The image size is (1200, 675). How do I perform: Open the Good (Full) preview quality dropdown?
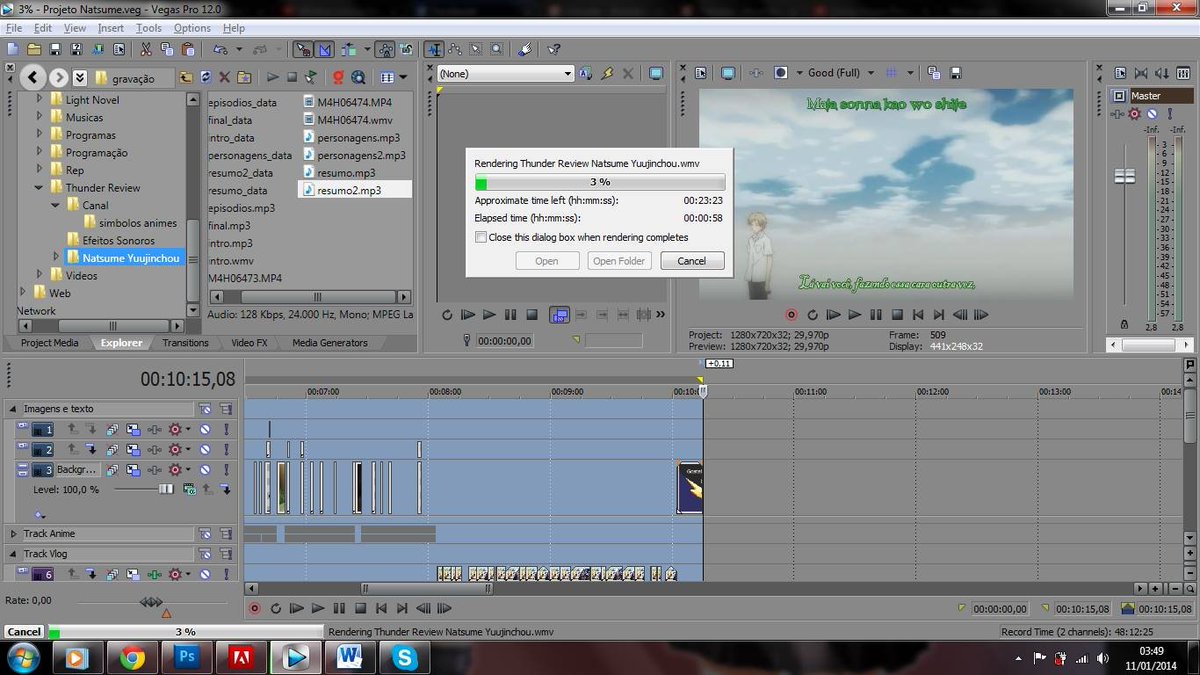point(871,73)
